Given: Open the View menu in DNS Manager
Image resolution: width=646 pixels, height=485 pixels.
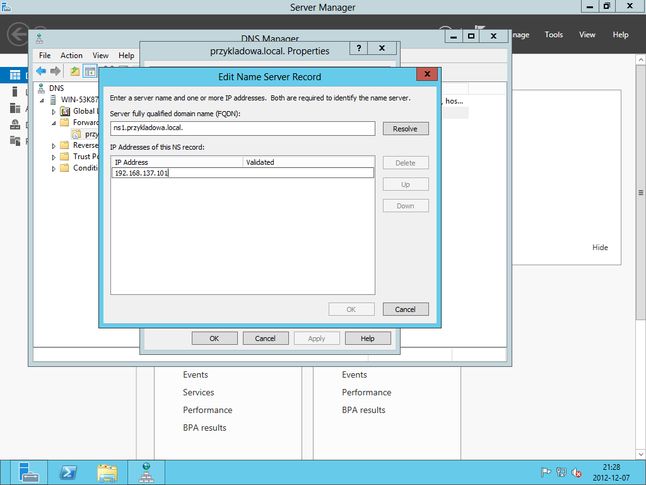Looking at the screenshot, I should [x=100, y=55].
